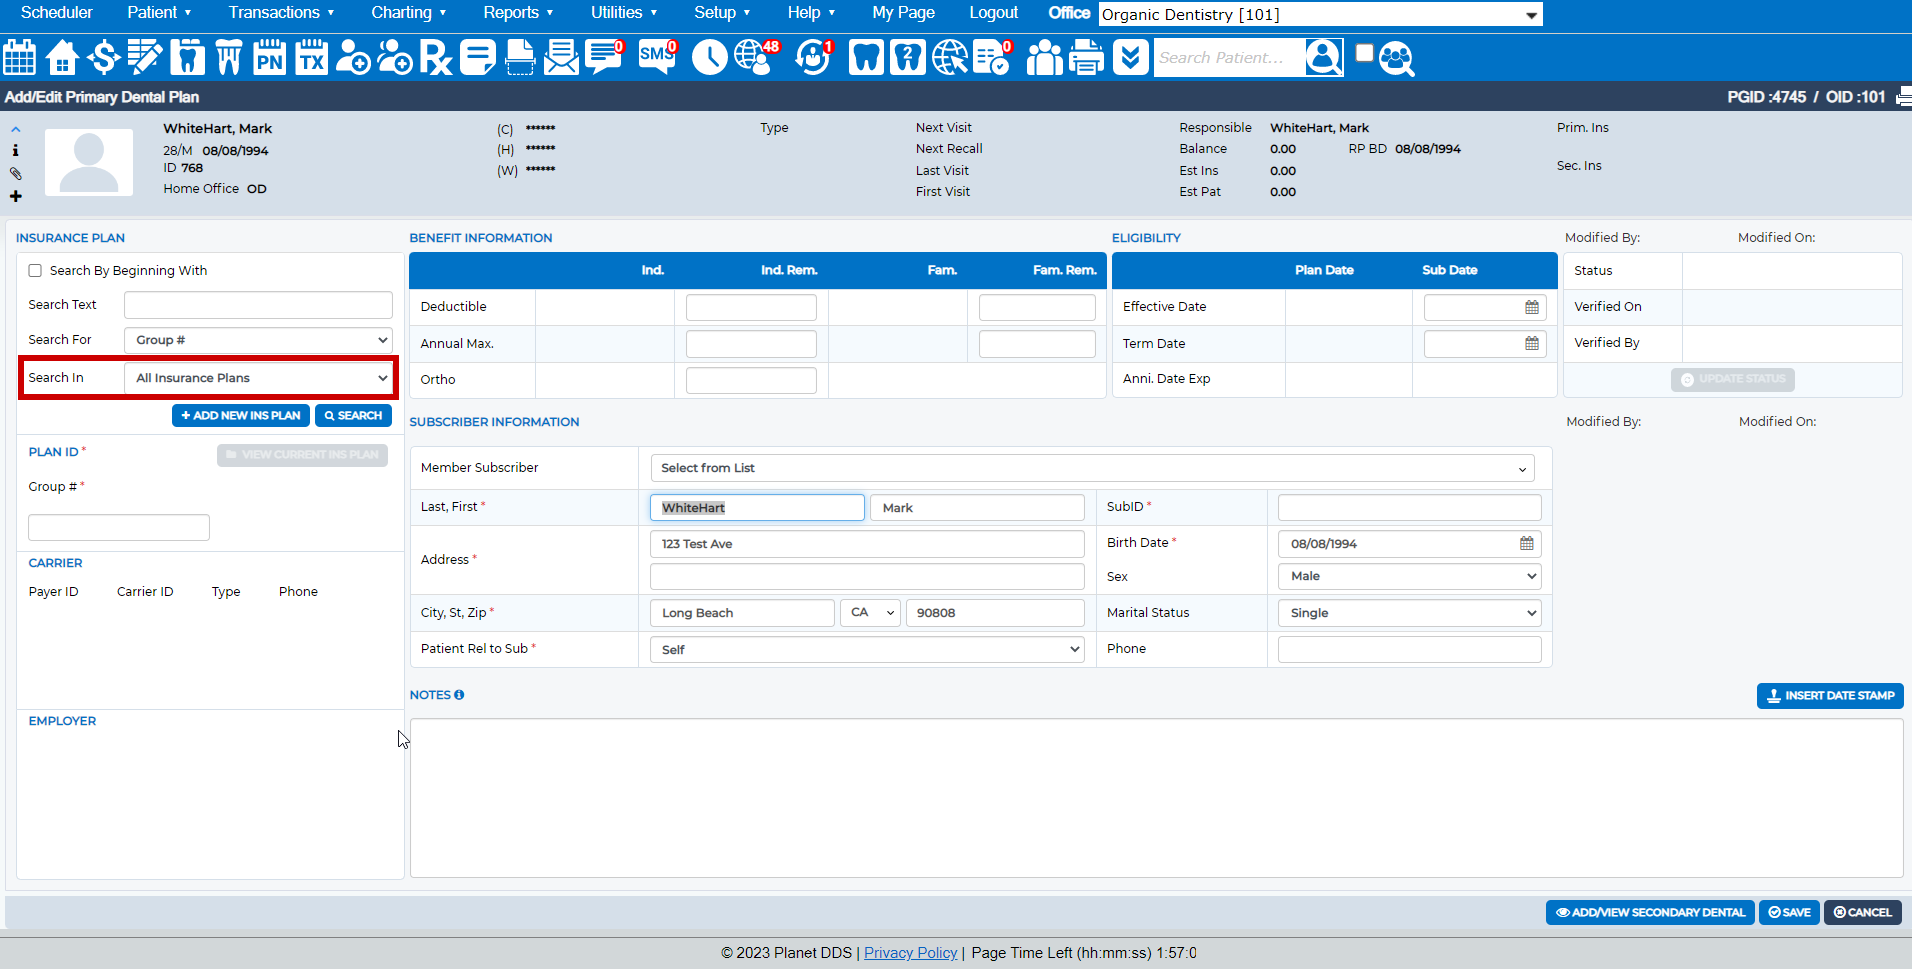
Task: Open the Office Organic Dentistry dropdown
Action: (1320, 14)
